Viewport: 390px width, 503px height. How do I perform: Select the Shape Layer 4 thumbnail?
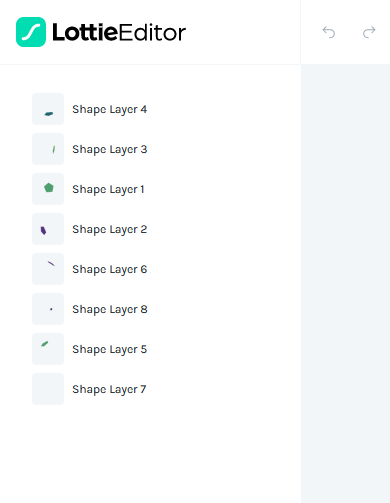click(48, 109)
